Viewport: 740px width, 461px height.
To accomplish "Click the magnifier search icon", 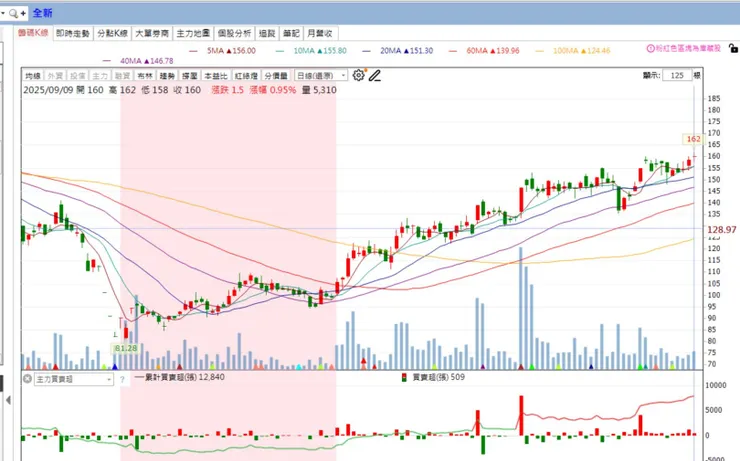I will pos(13,13).
